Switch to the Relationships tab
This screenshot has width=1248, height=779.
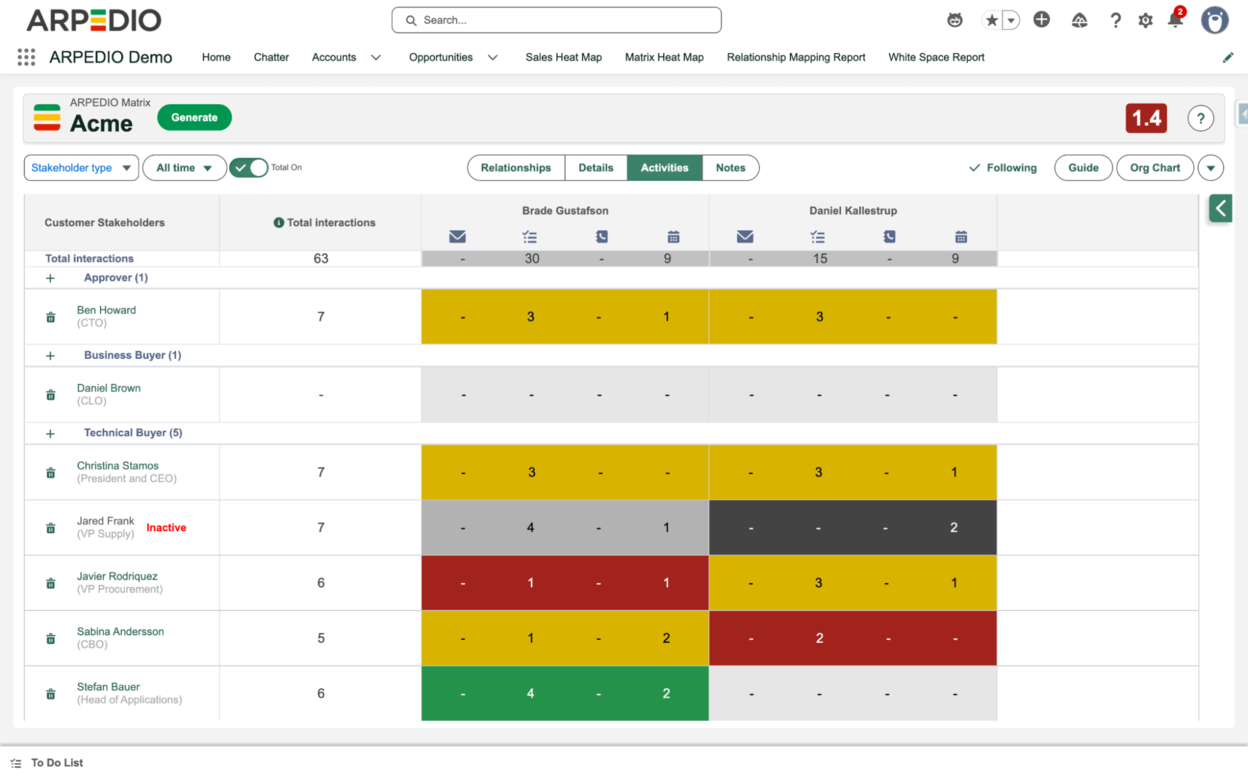pos(516,168)
